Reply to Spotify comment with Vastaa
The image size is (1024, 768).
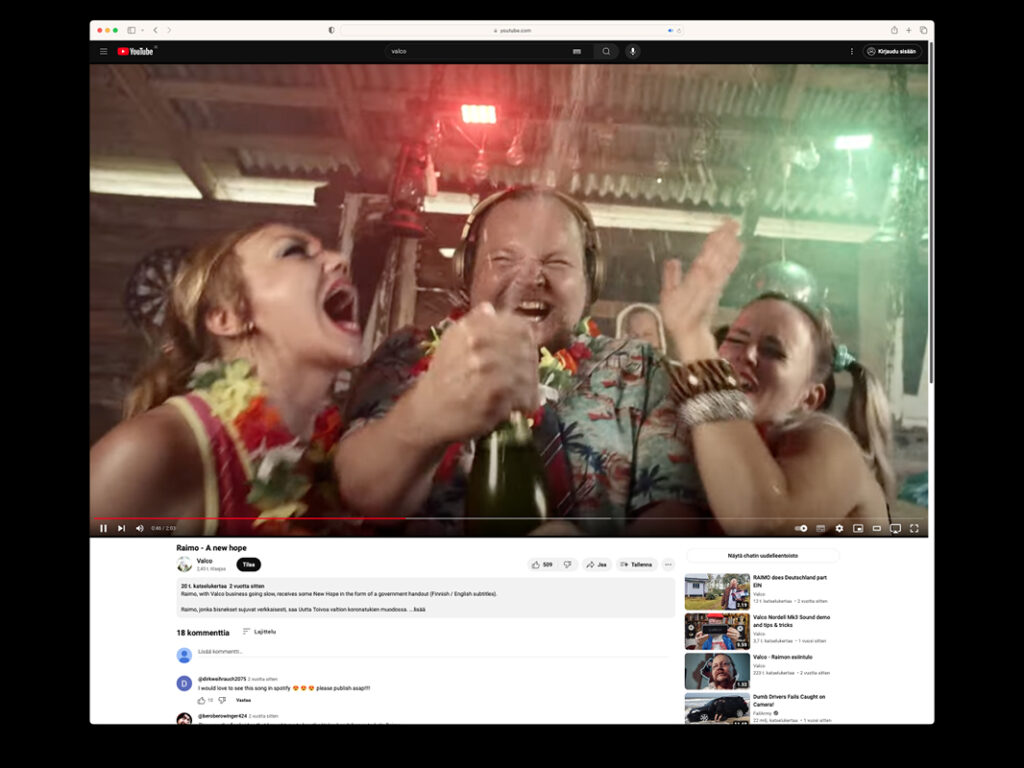[244, 700]
